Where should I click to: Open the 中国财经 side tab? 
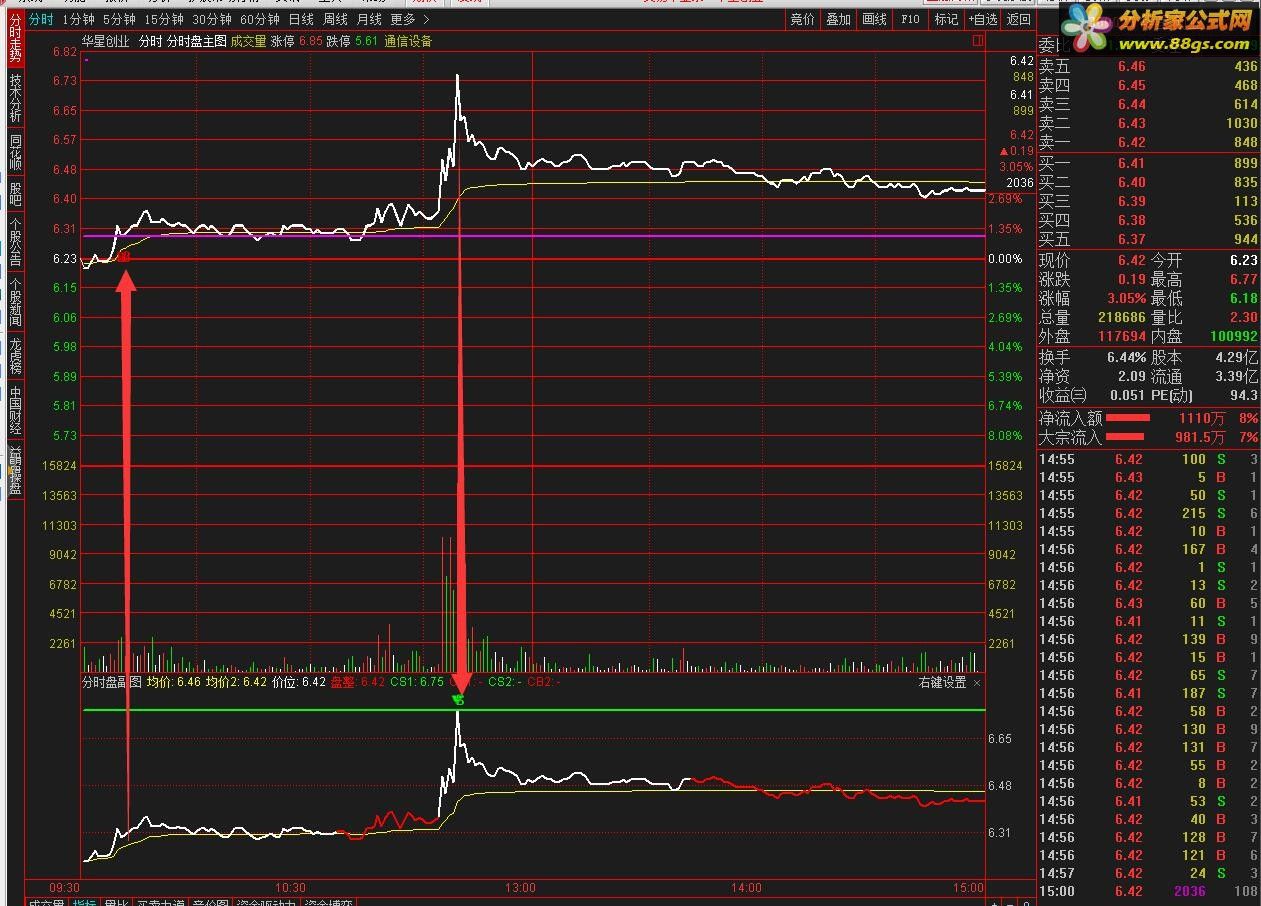pos(15,409)
